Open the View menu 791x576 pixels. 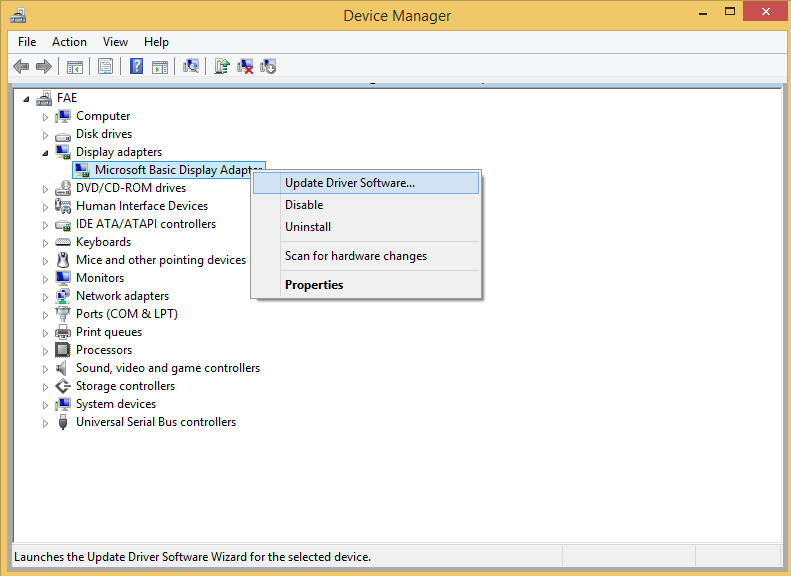pyautogui.click(x=115, y=42)
